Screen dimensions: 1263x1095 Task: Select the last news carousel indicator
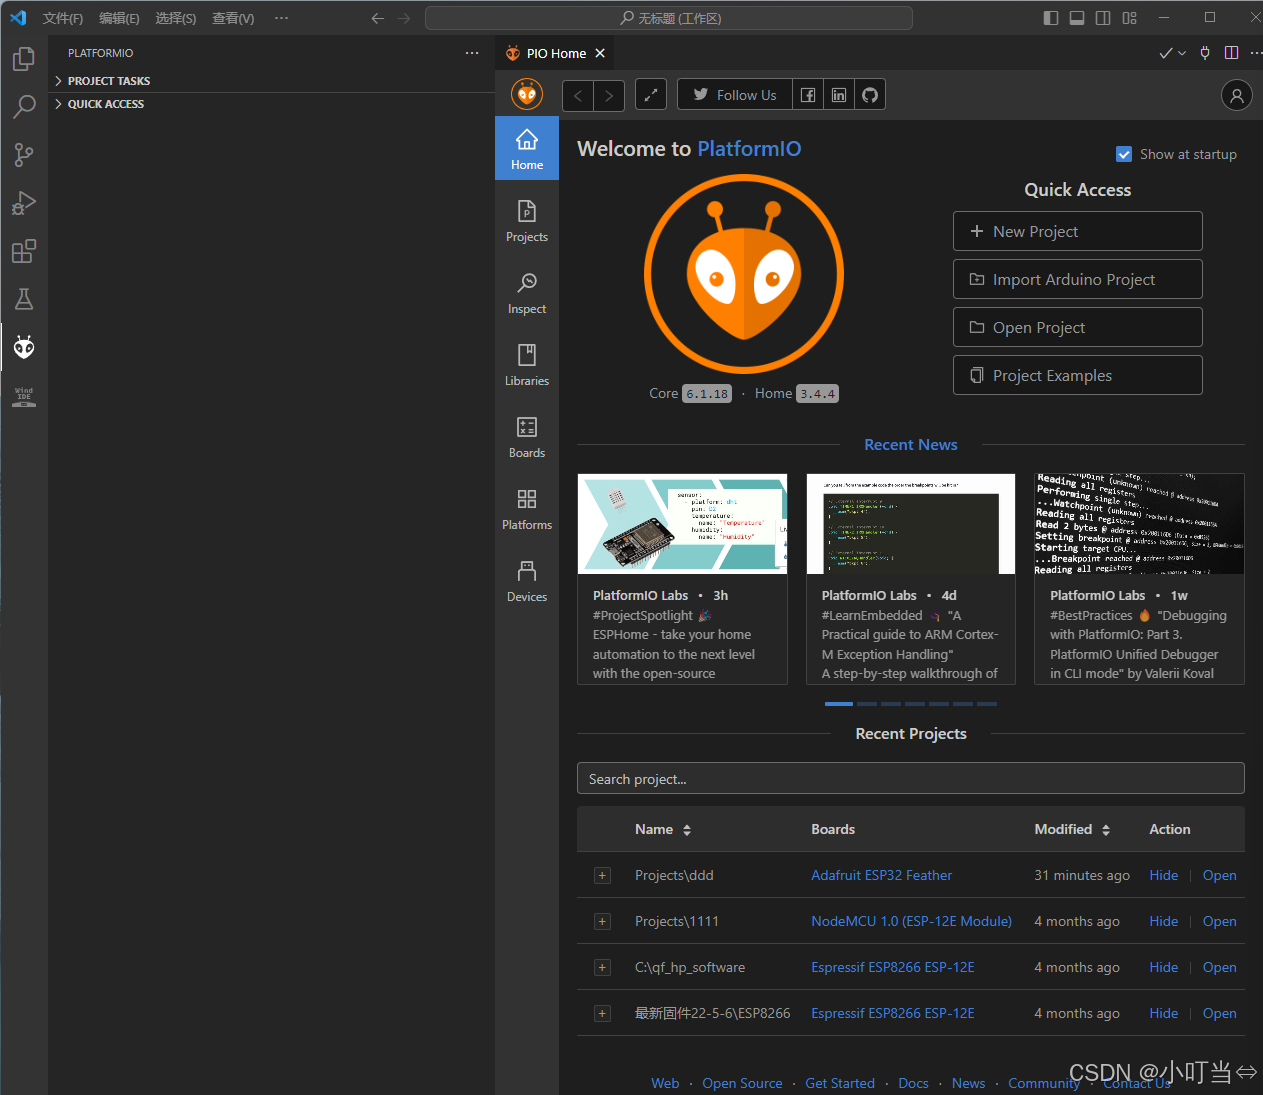click(987, 704)
